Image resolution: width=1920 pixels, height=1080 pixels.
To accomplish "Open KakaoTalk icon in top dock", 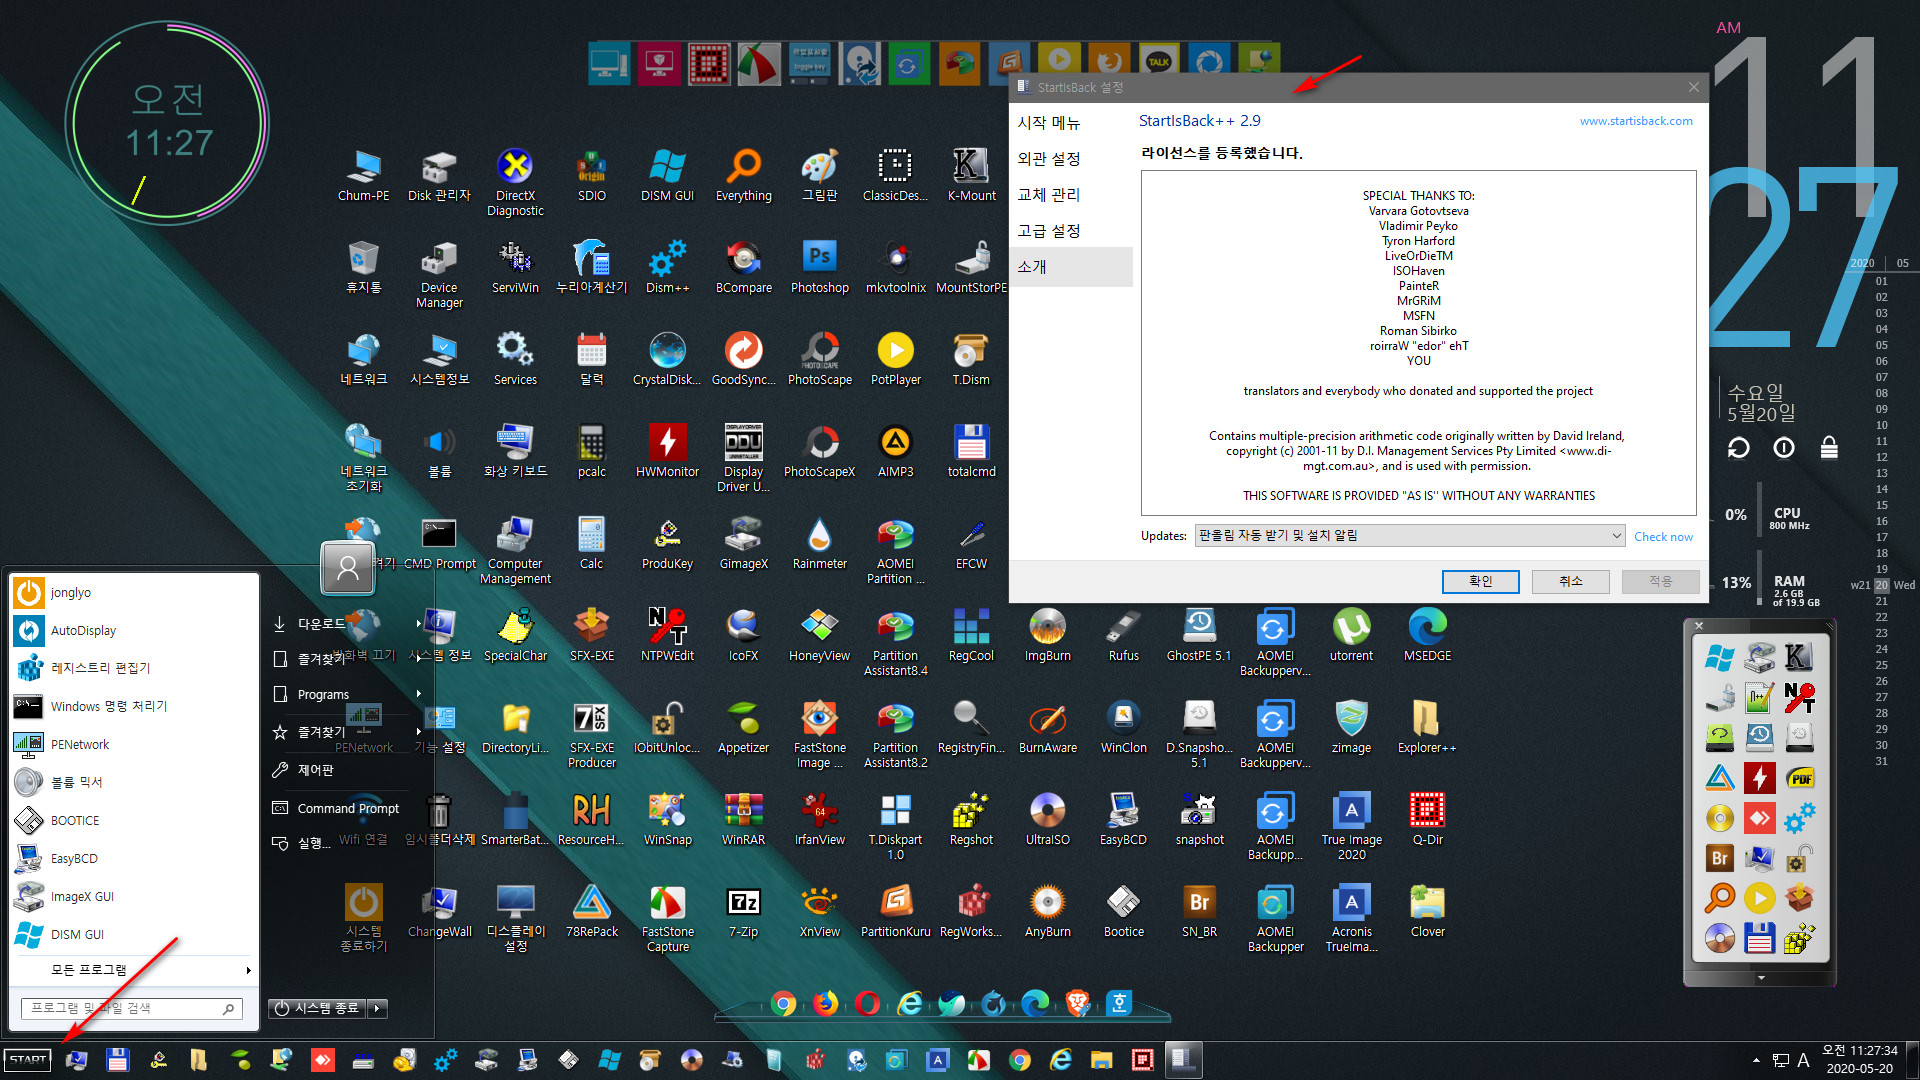I will pos(1159,63).
